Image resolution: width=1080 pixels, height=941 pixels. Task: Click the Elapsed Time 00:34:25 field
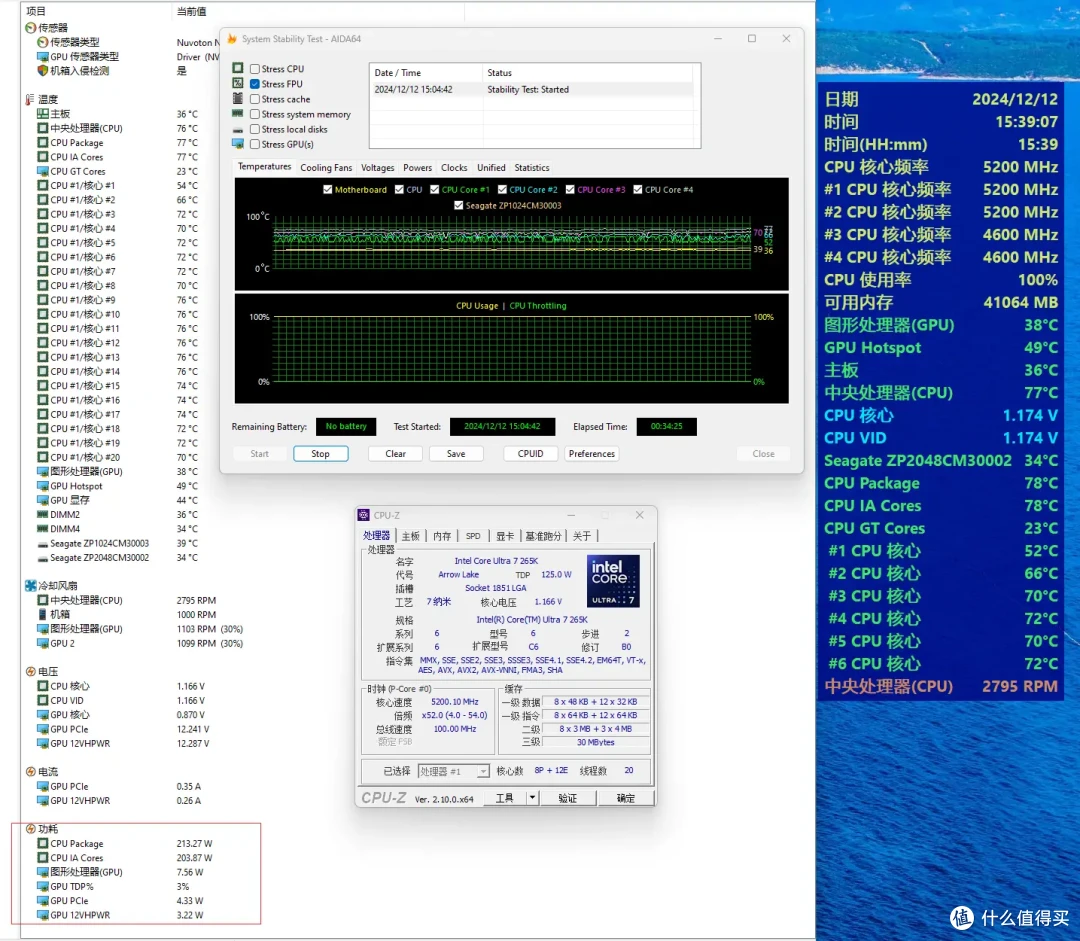click(x=666, y=426)
